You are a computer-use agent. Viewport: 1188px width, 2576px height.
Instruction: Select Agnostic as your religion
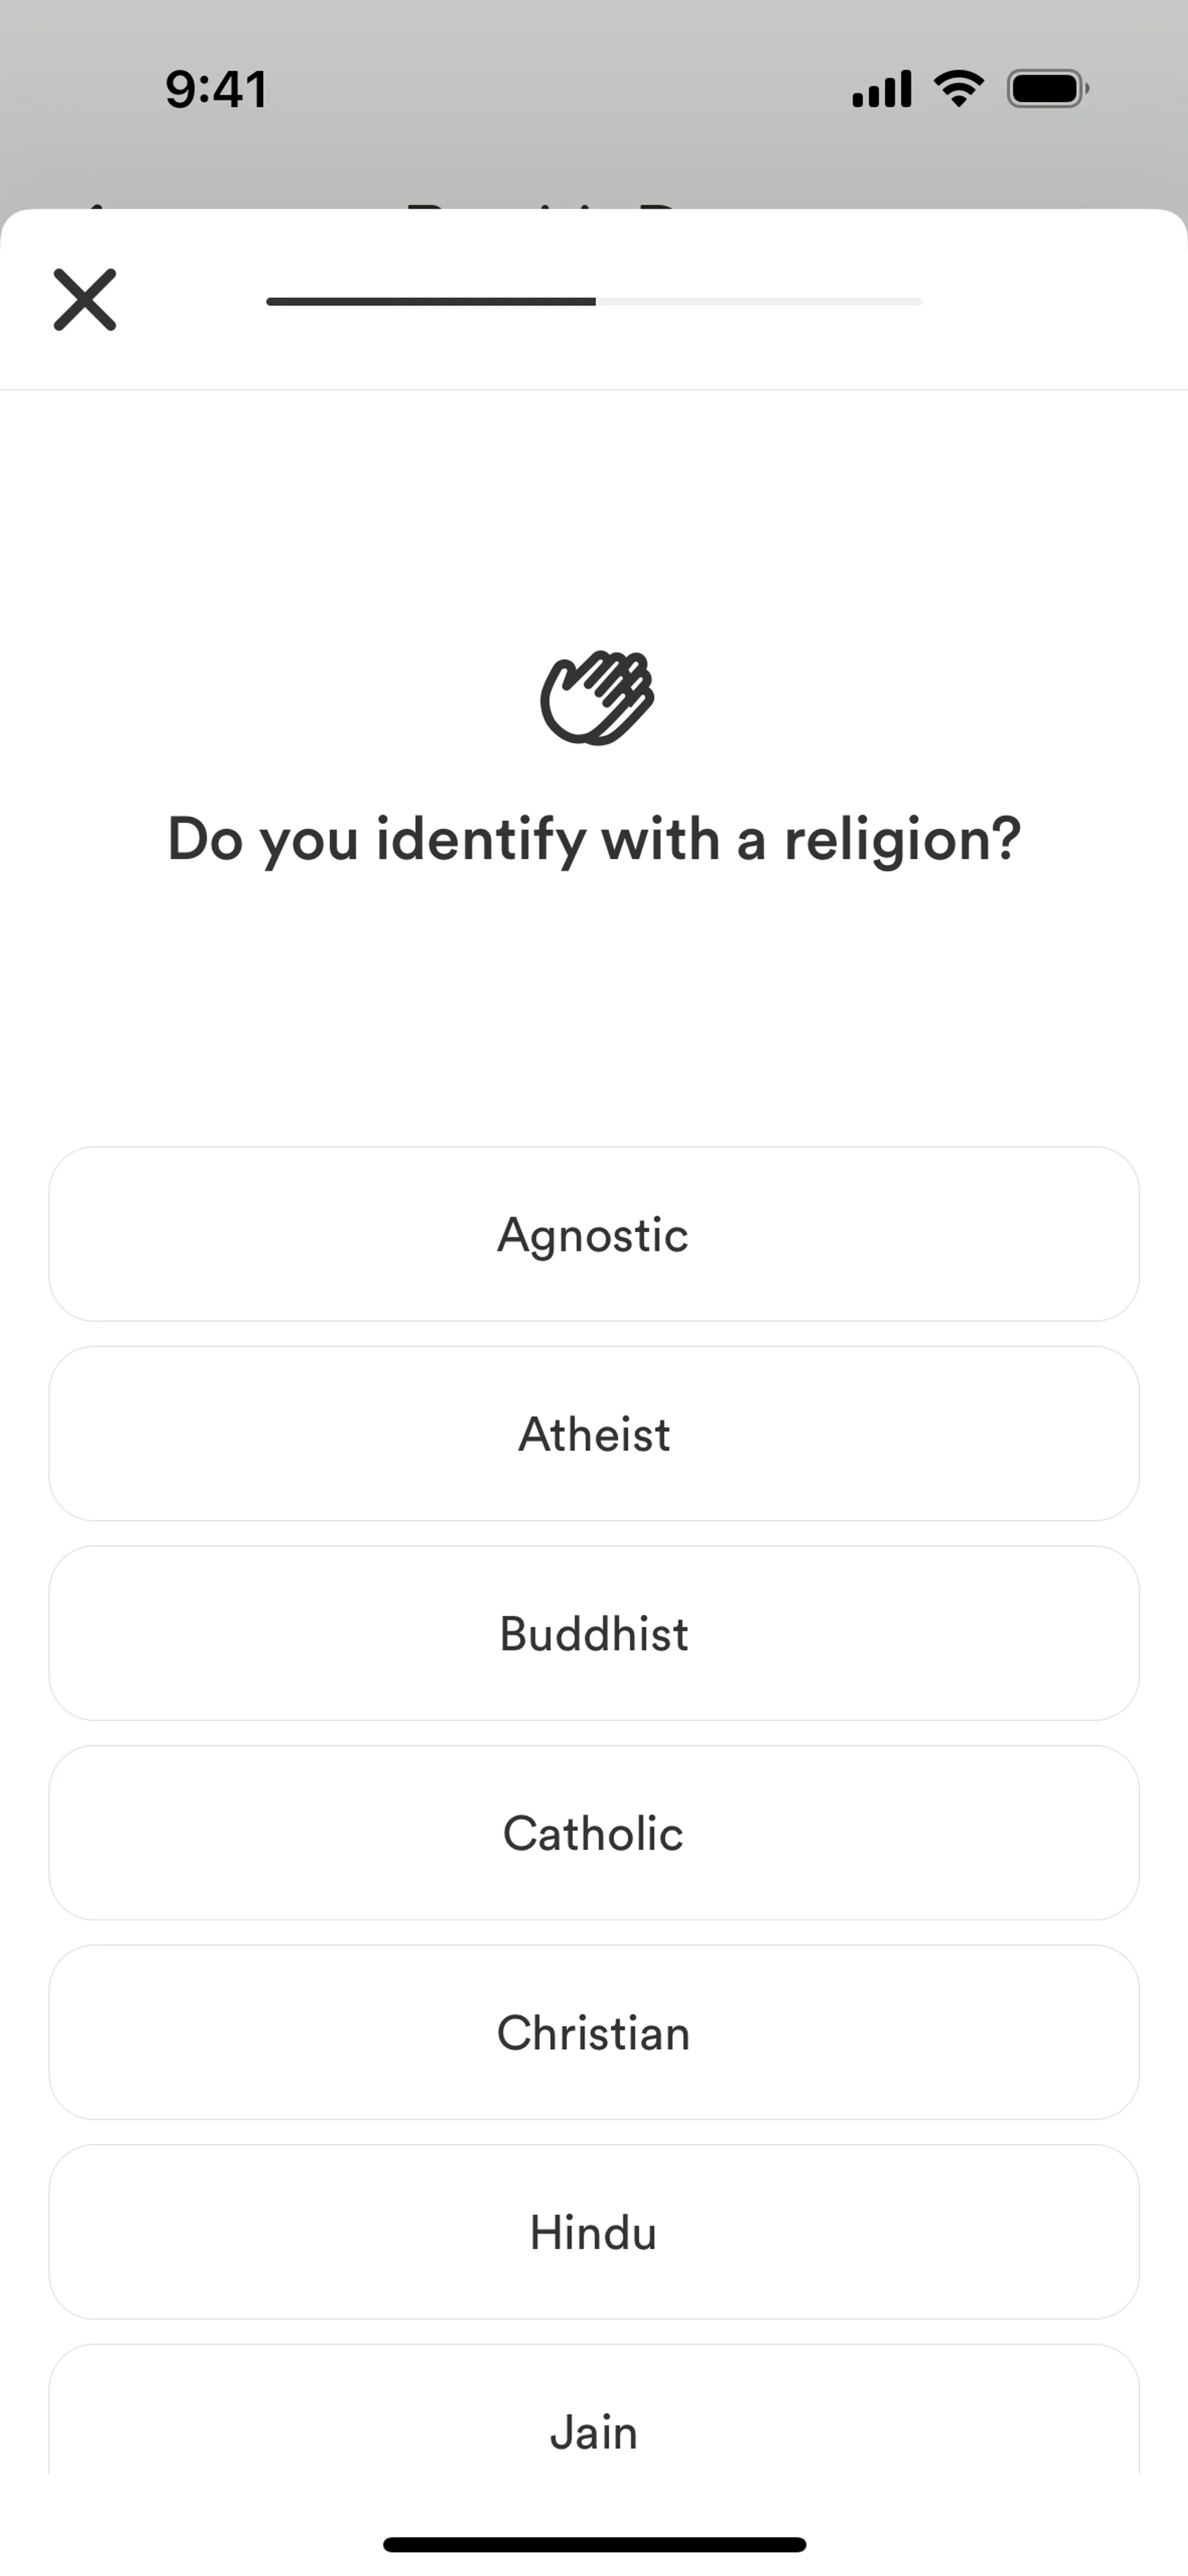click(594, 1234)
